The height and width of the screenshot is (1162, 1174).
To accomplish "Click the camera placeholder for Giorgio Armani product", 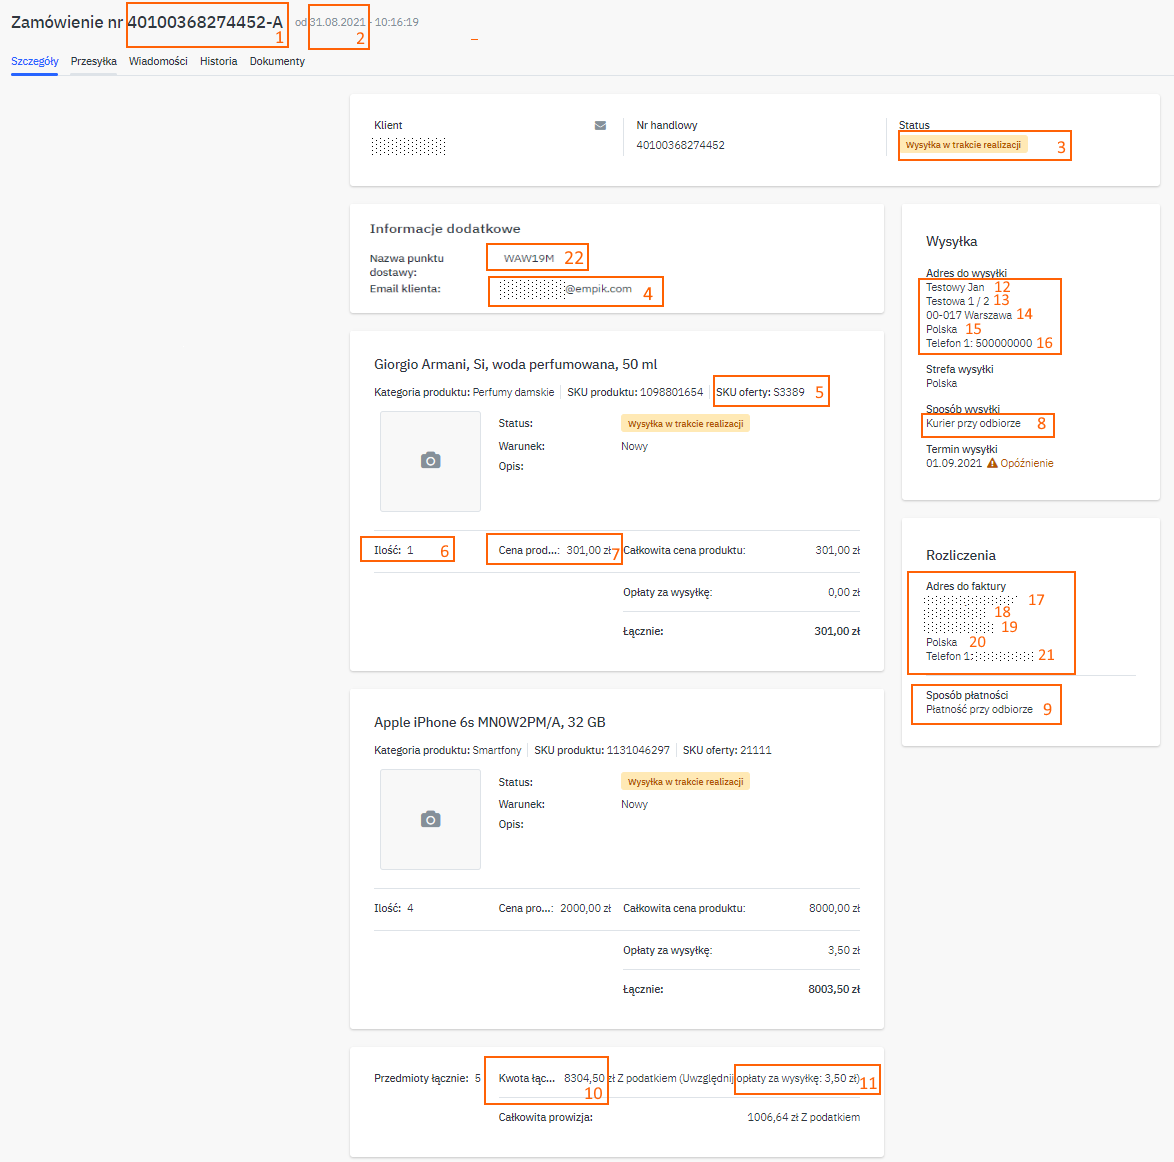I will coord(430,461).
